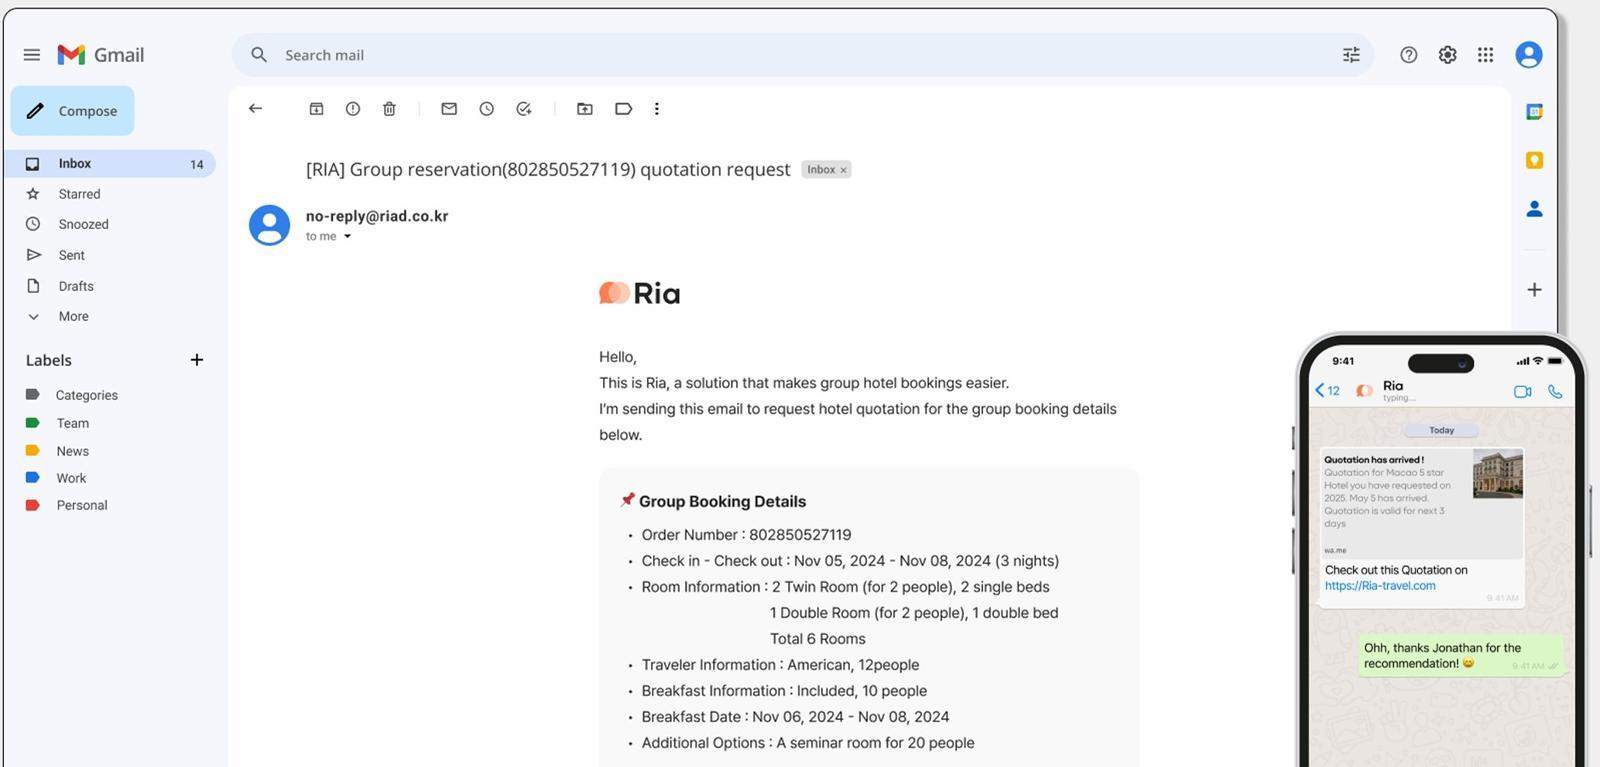Click the Move to folder icon
1600x767 pixels.
click(585, 109)
